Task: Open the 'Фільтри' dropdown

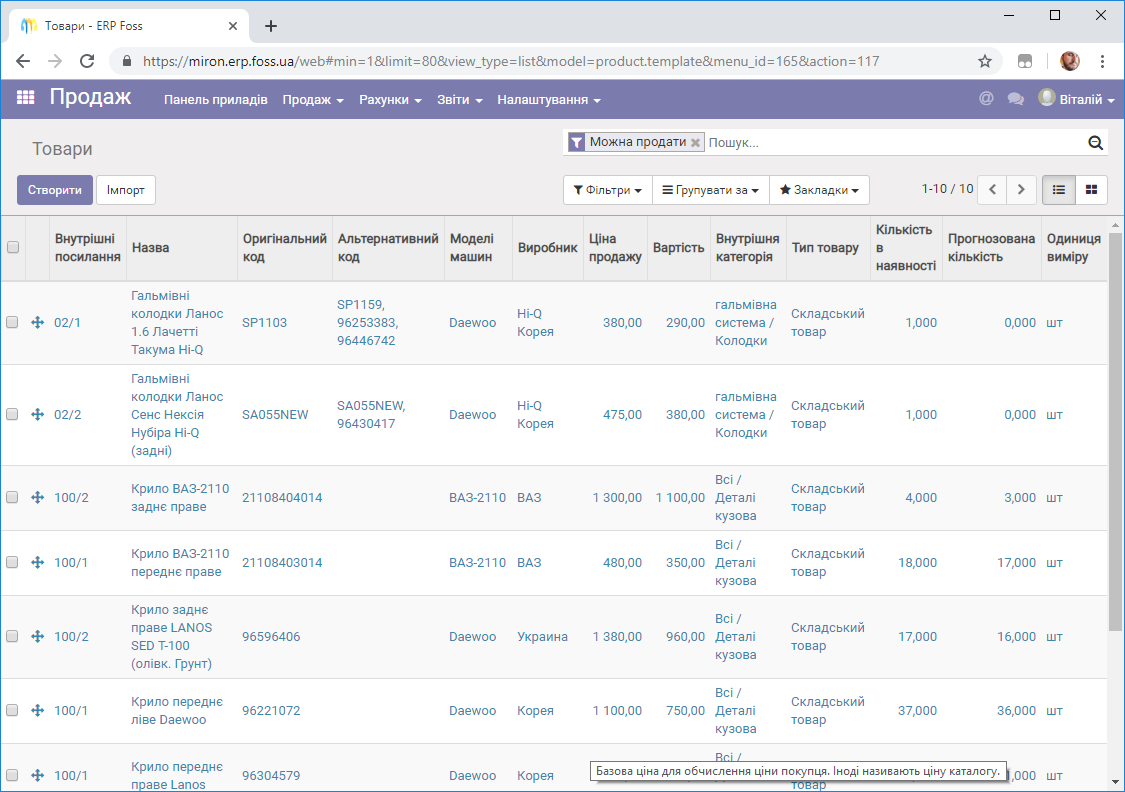Action: pyautogui.click(x=608, y=190)
